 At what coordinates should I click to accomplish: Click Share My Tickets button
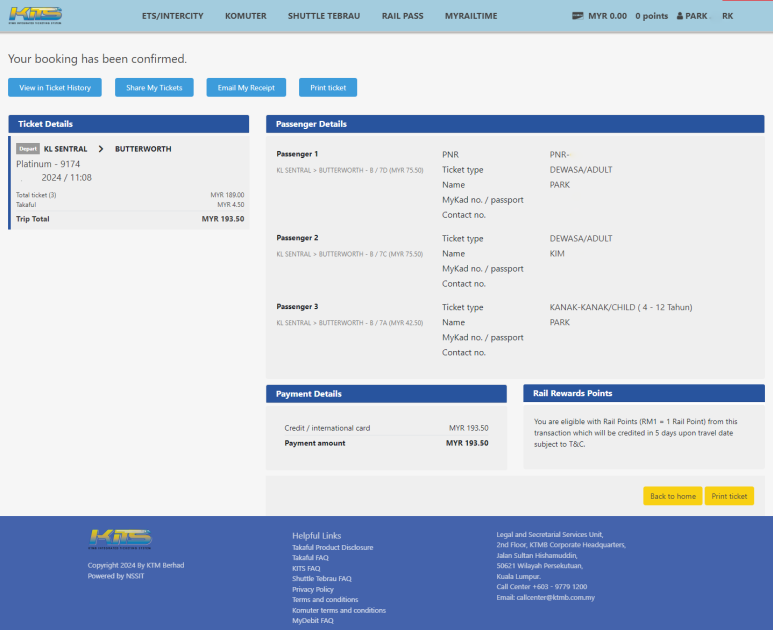(154, 88)
